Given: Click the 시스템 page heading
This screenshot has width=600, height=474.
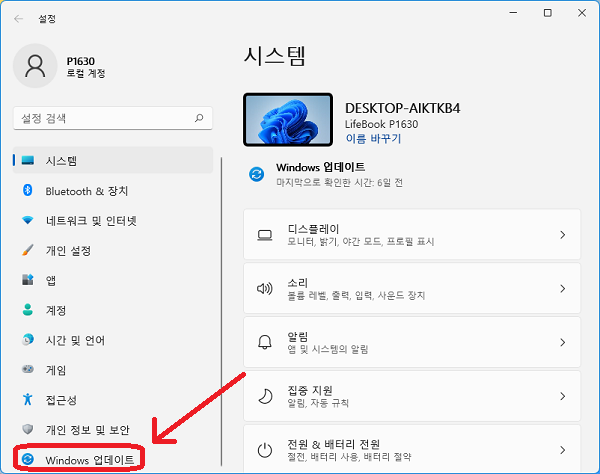Looking at the screenshot, I should coord(275,56).
